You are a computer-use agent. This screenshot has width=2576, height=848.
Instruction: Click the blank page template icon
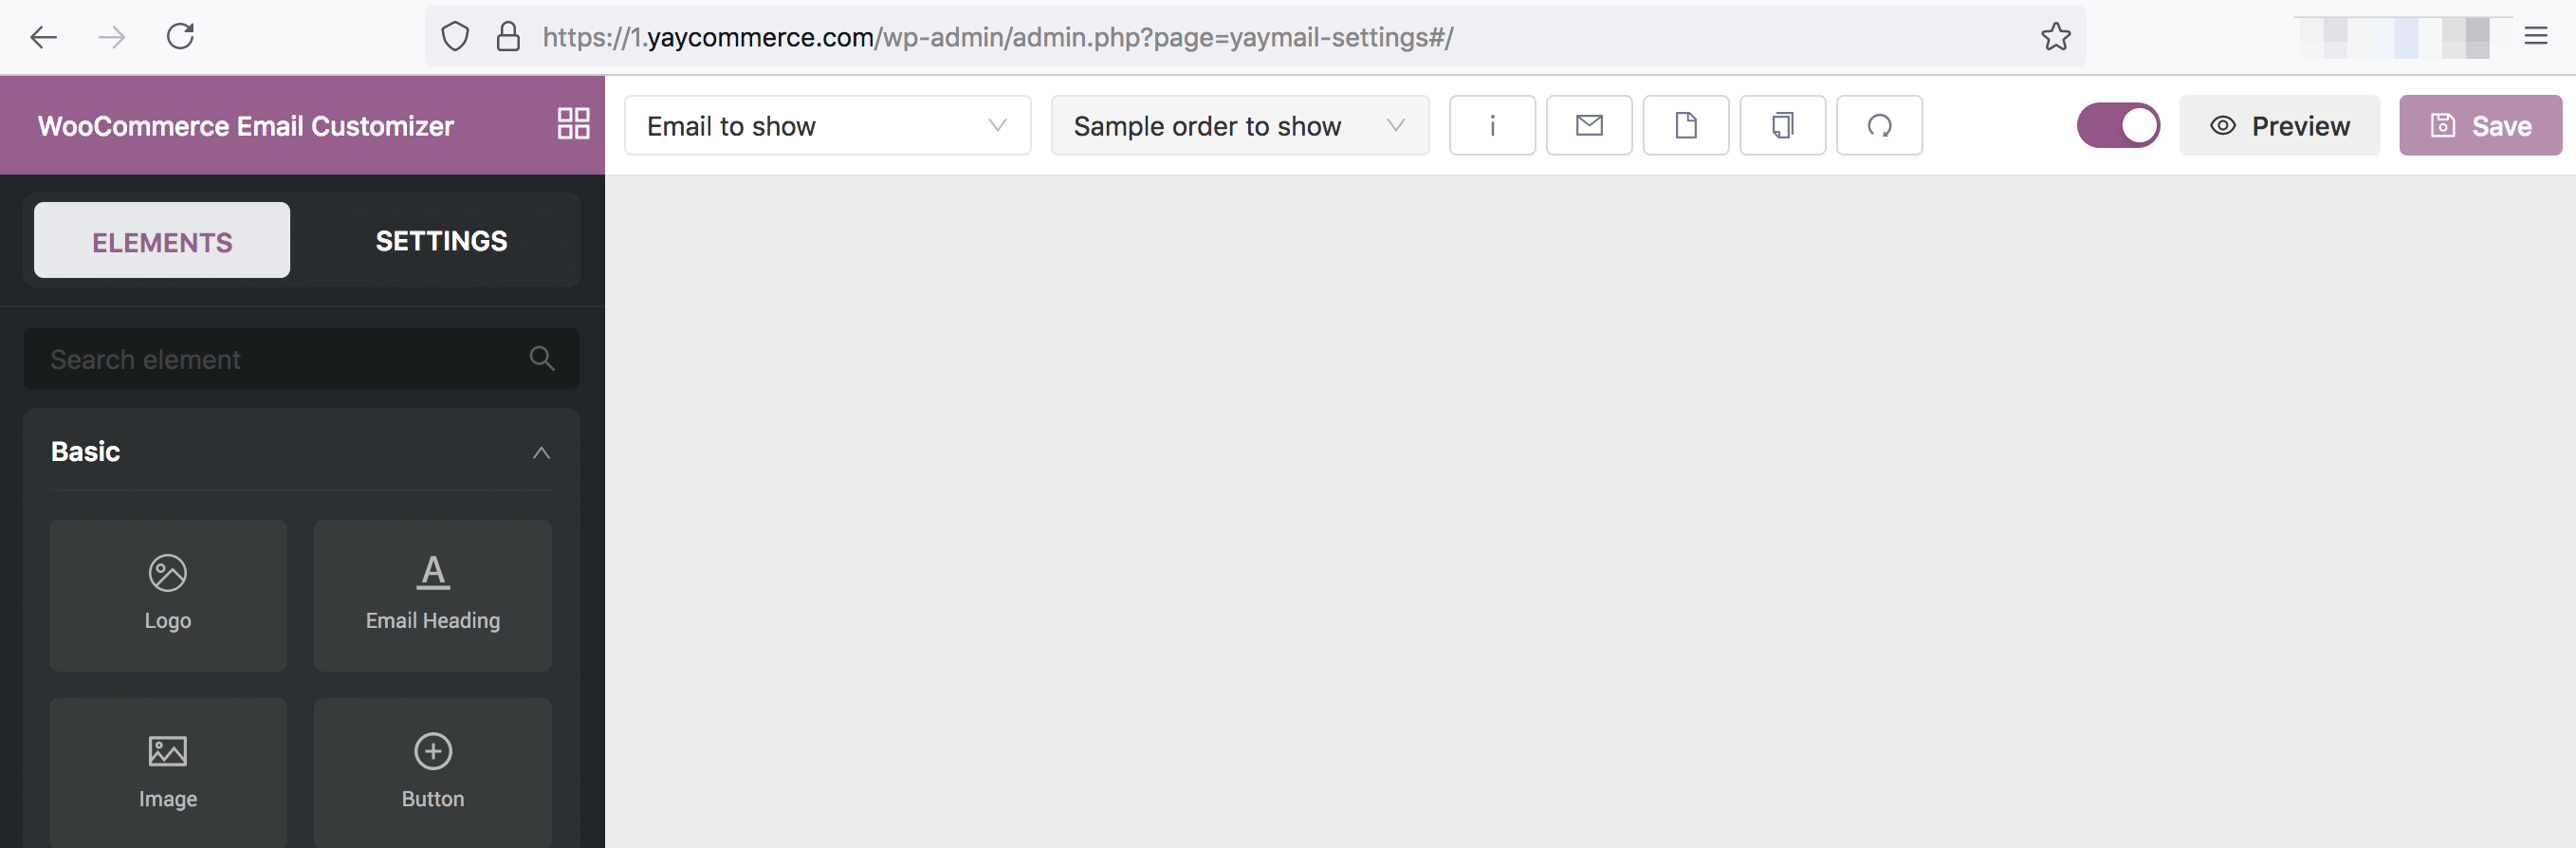1686,125
